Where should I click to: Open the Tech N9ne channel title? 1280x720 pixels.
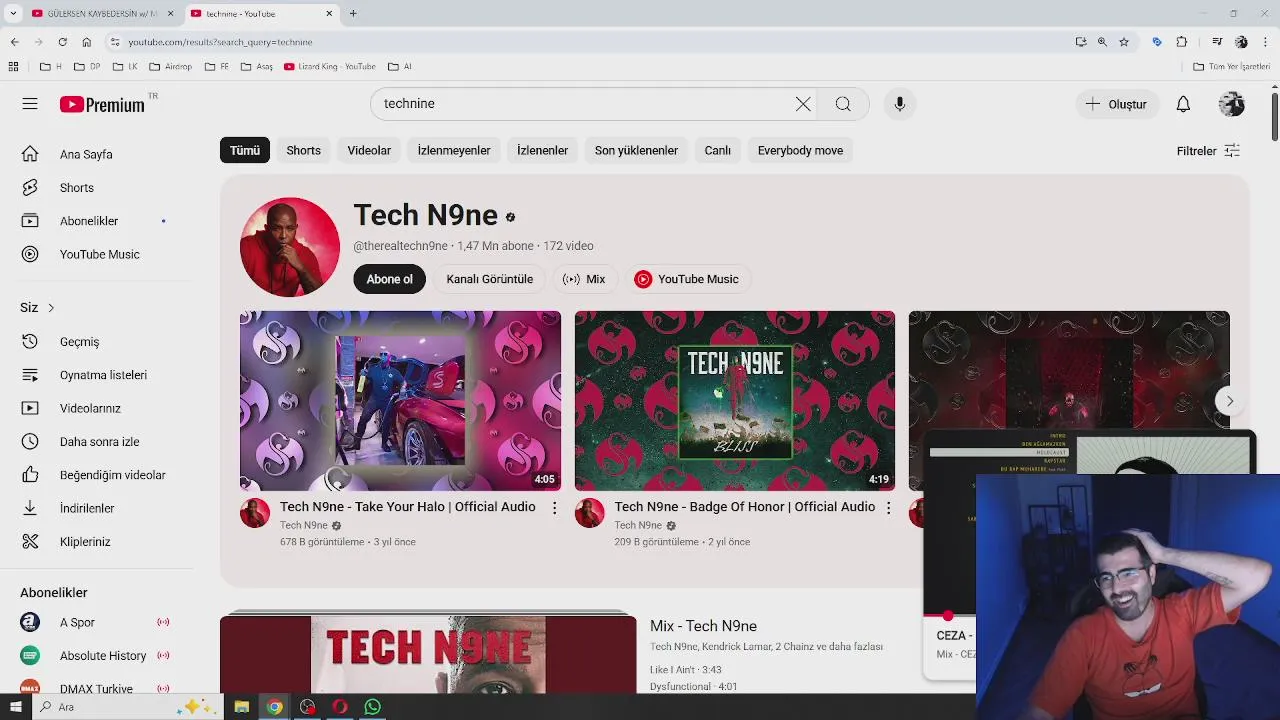pos(425,215)
